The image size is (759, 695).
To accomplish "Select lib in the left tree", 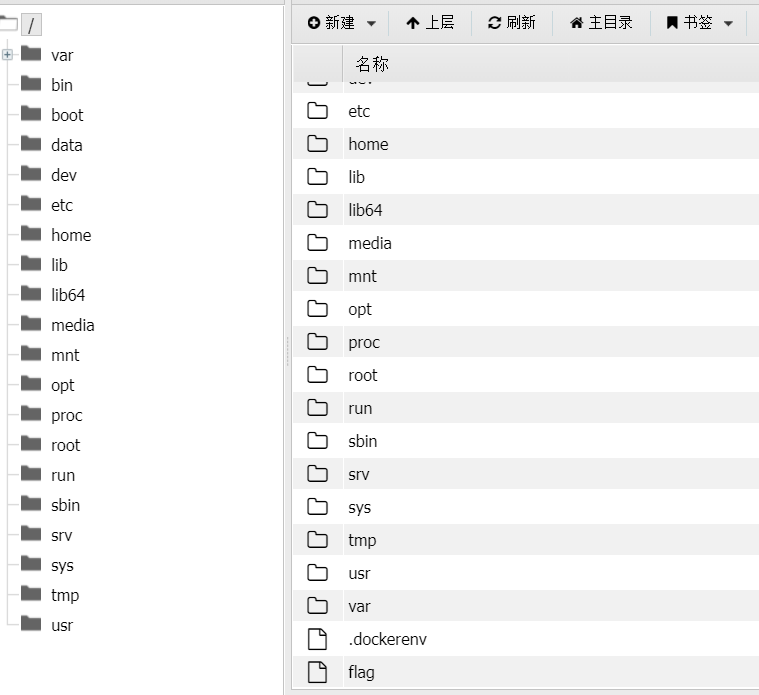I will (x=59, y=265).
